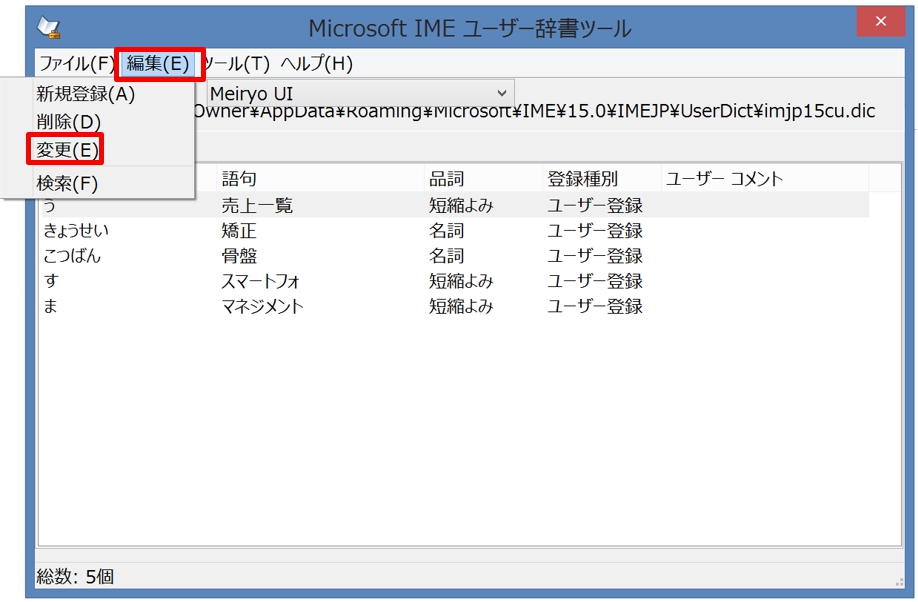918x602 pixels.
Task: Select the こつばん reading entry
Action: click(x=72, y=255)
